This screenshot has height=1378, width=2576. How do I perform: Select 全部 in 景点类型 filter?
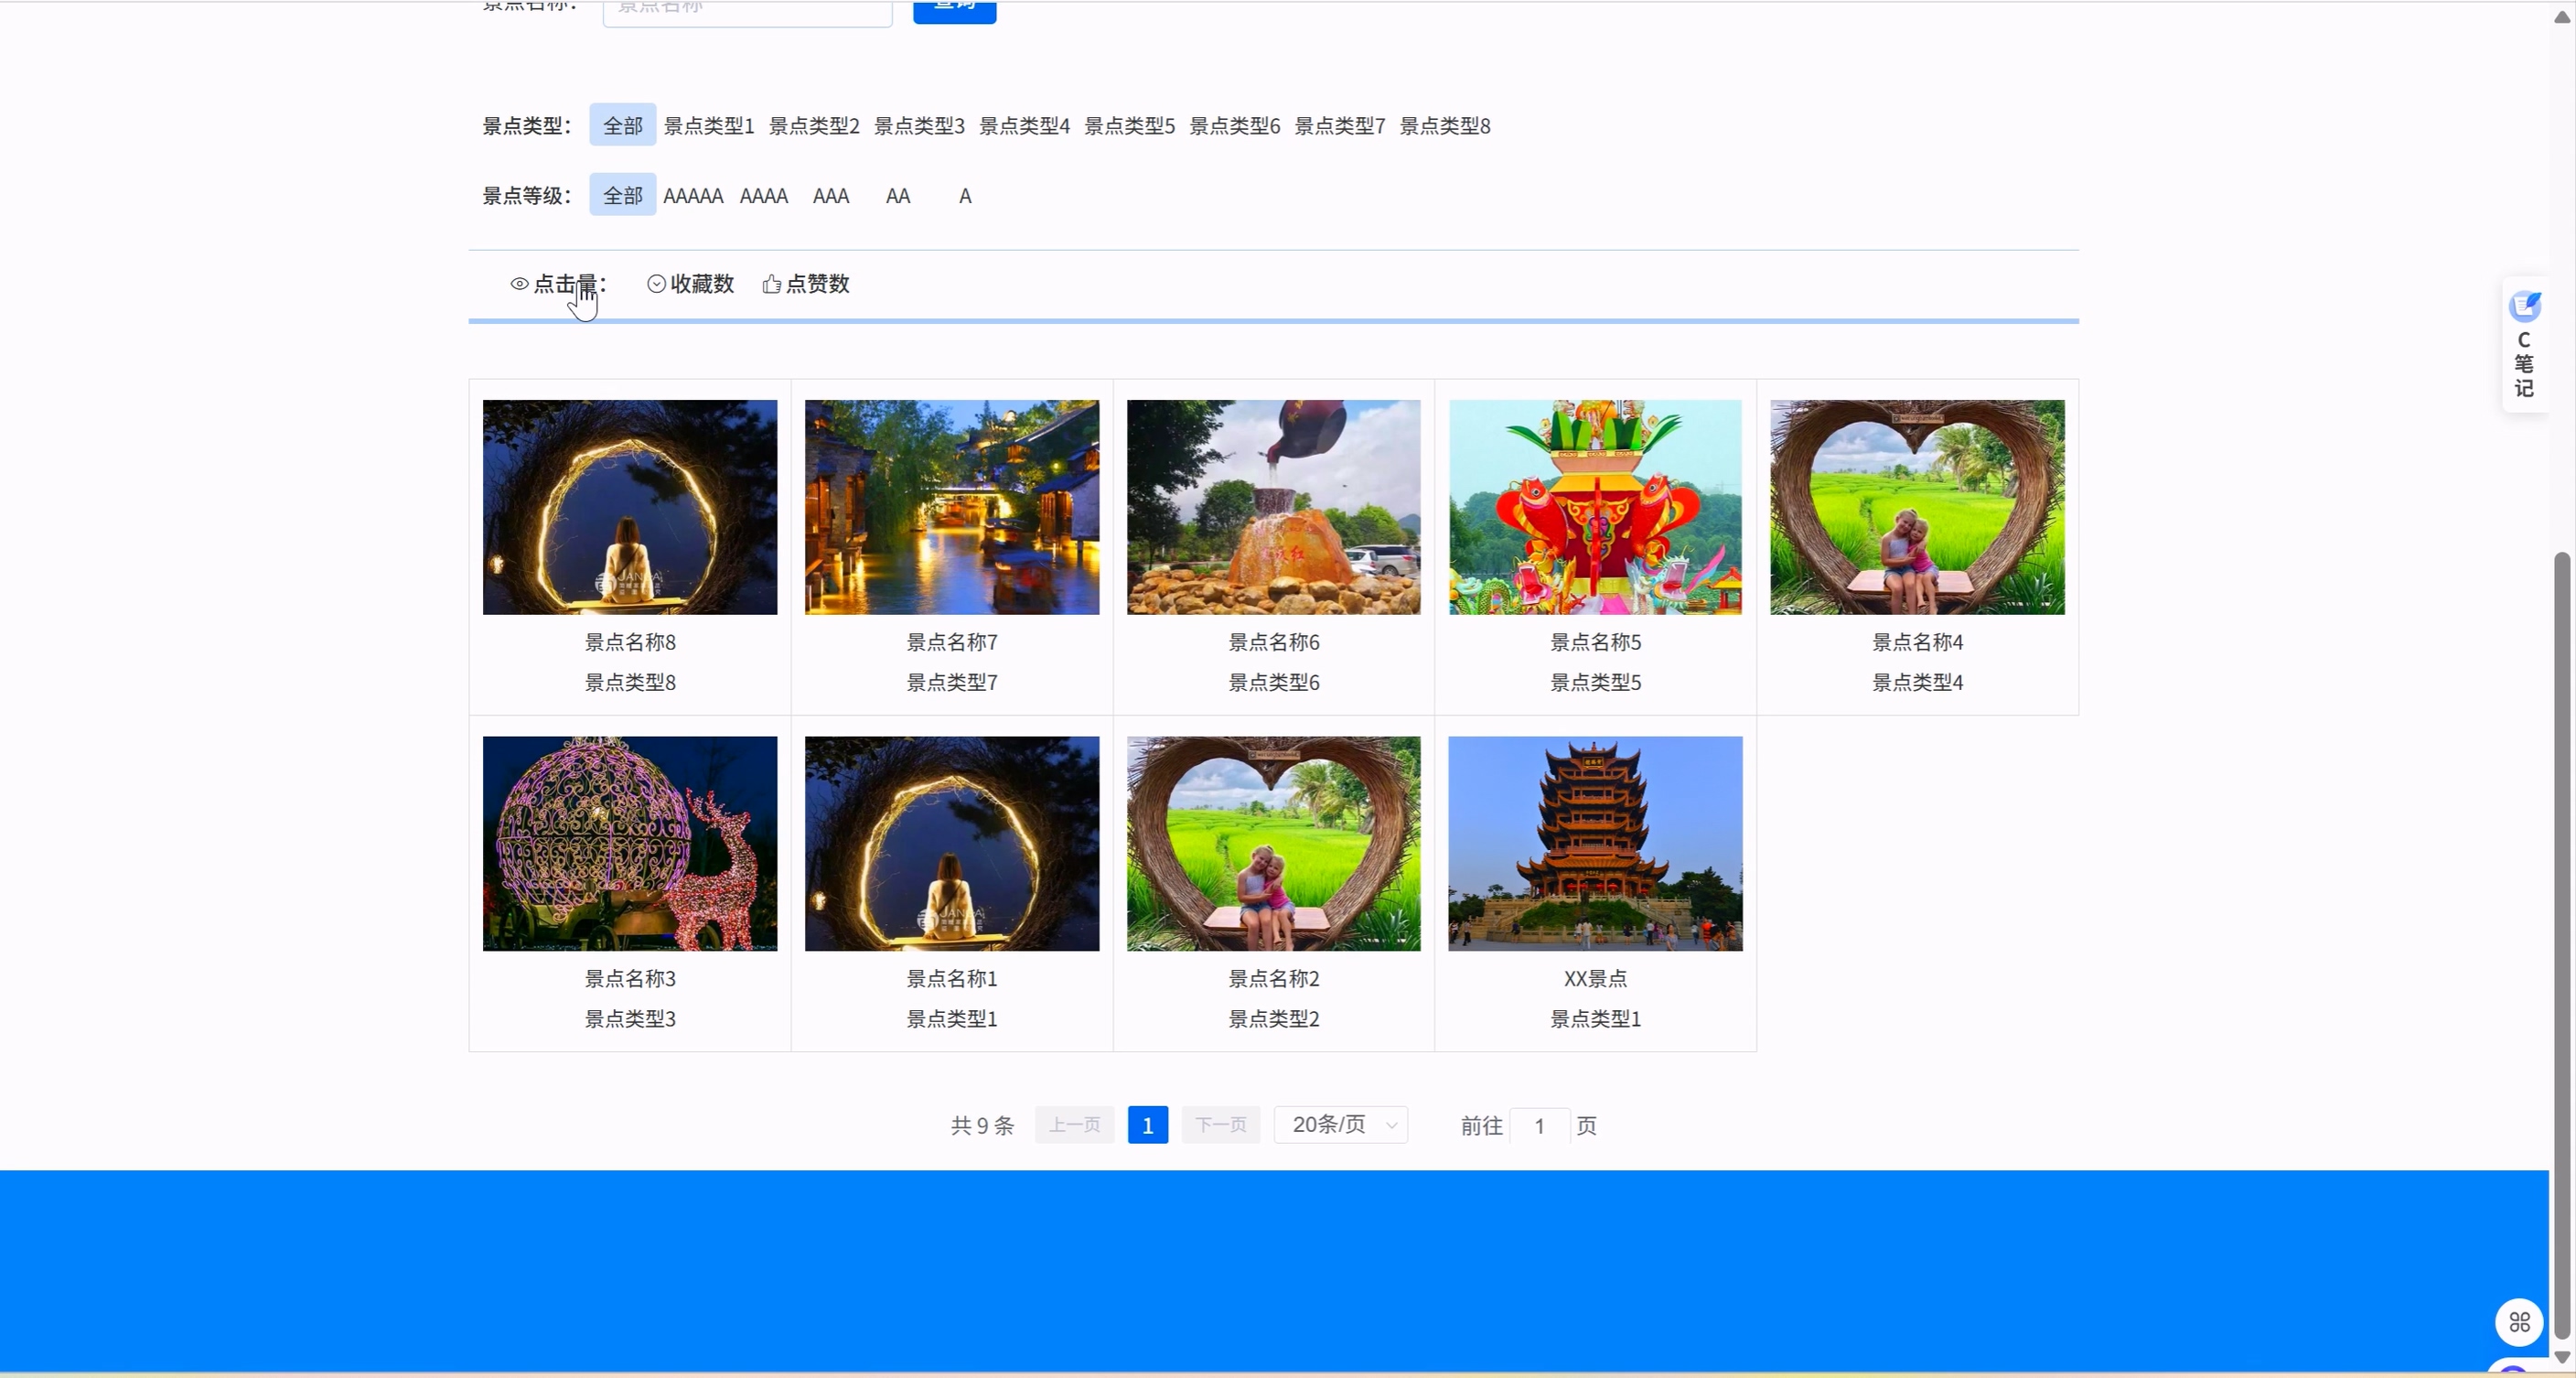click(x=622, y=125)
